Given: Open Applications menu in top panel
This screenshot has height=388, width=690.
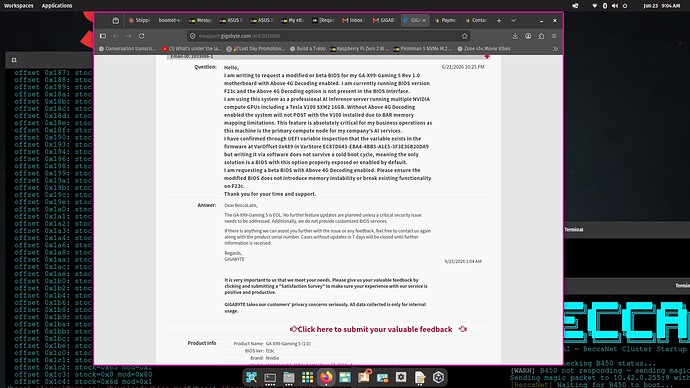Looking at the screenshot, I should pyautogui.click(x=57, y=6).
